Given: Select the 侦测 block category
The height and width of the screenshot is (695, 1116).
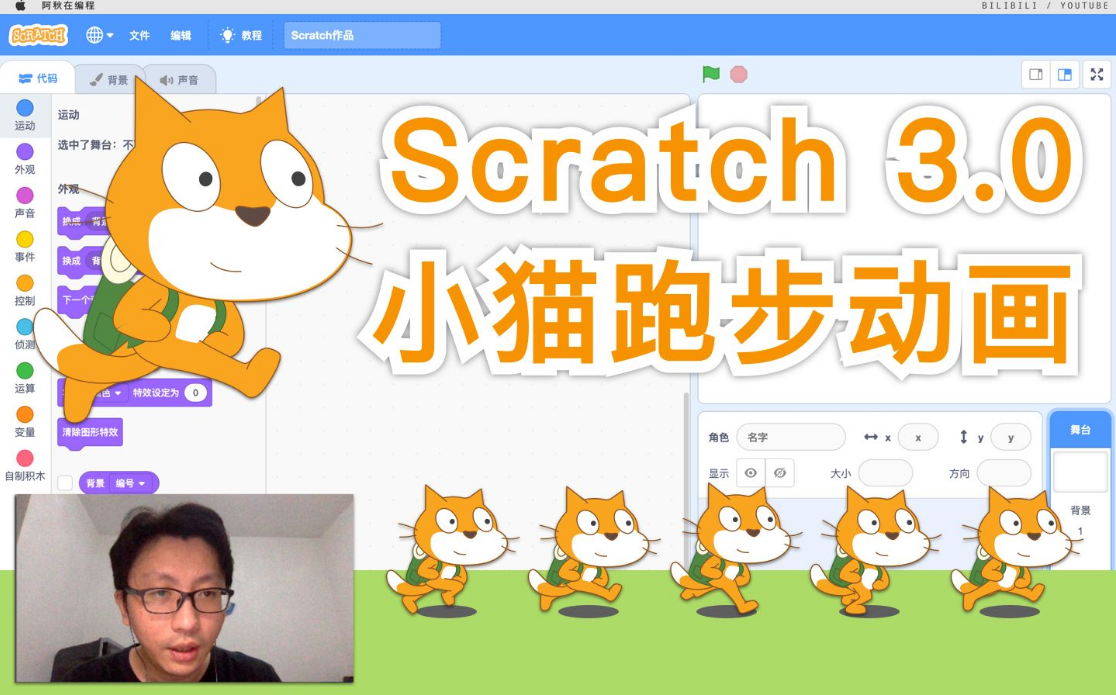Looking at the screenshot, I should point(25,335).
